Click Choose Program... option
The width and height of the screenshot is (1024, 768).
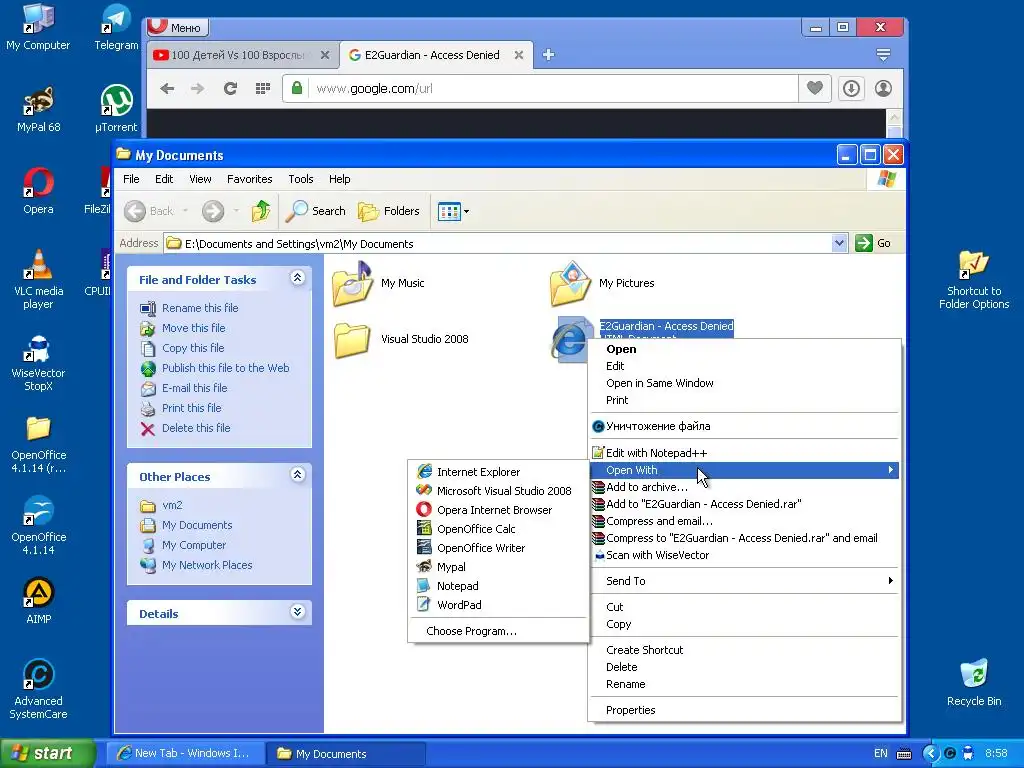pyautogui.click(x=498, y=631)
